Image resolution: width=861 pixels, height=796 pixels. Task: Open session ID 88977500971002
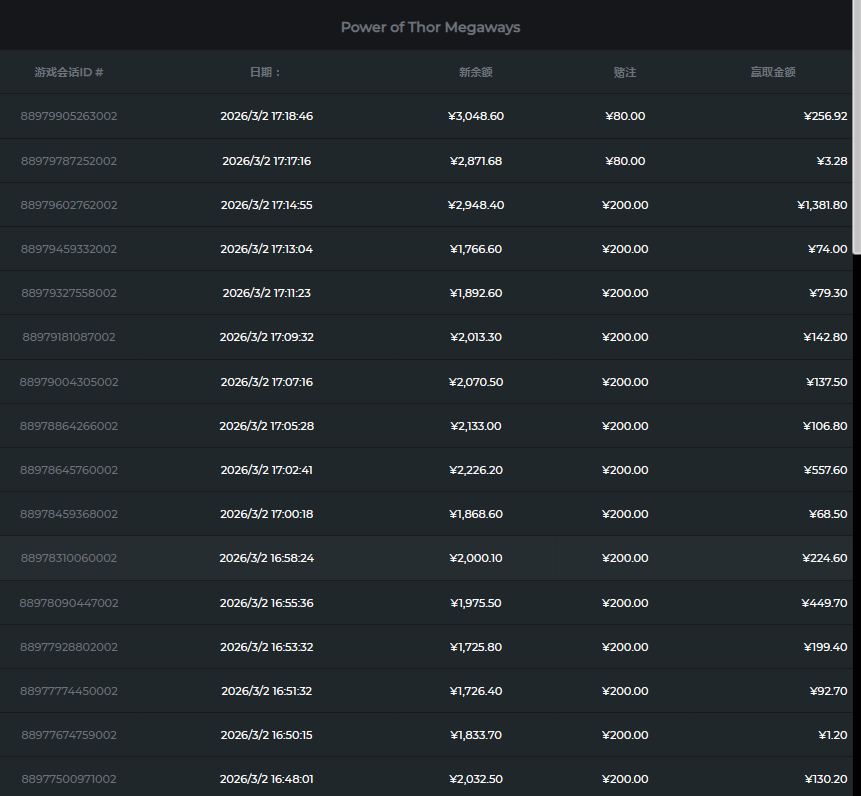pos(69,779)
